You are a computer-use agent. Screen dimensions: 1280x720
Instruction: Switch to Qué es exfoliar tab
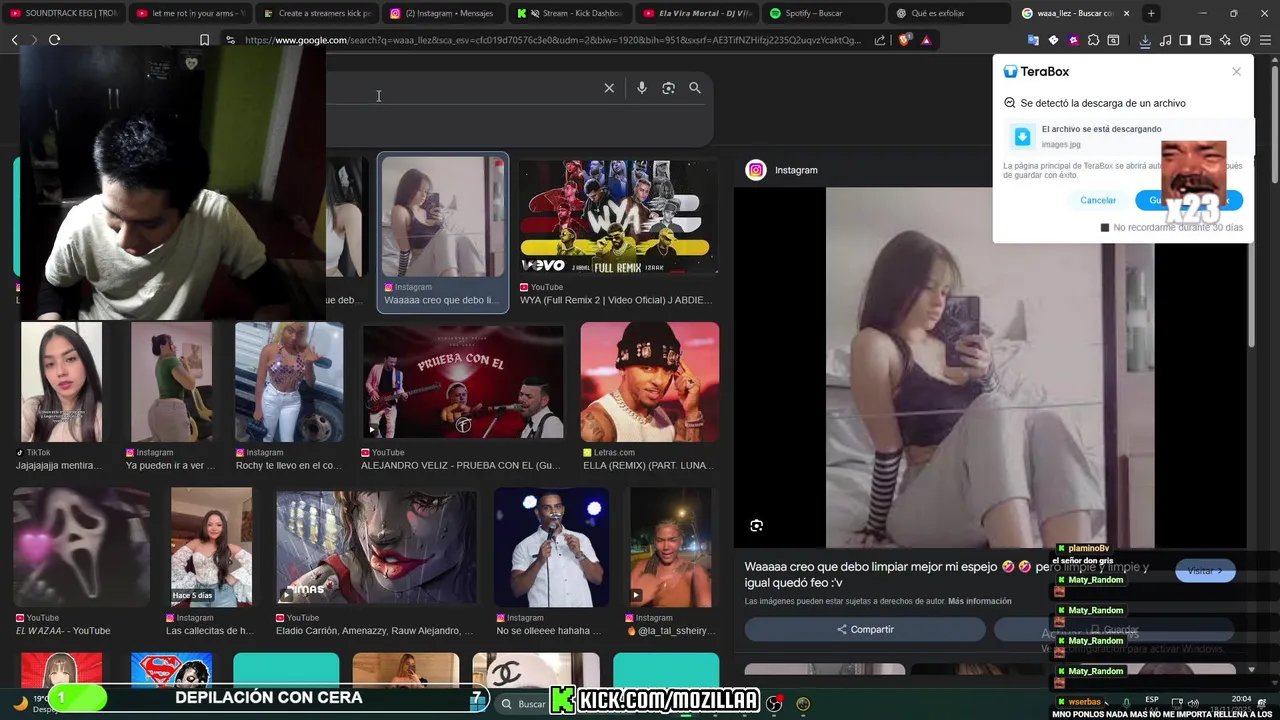click(950, 13)
